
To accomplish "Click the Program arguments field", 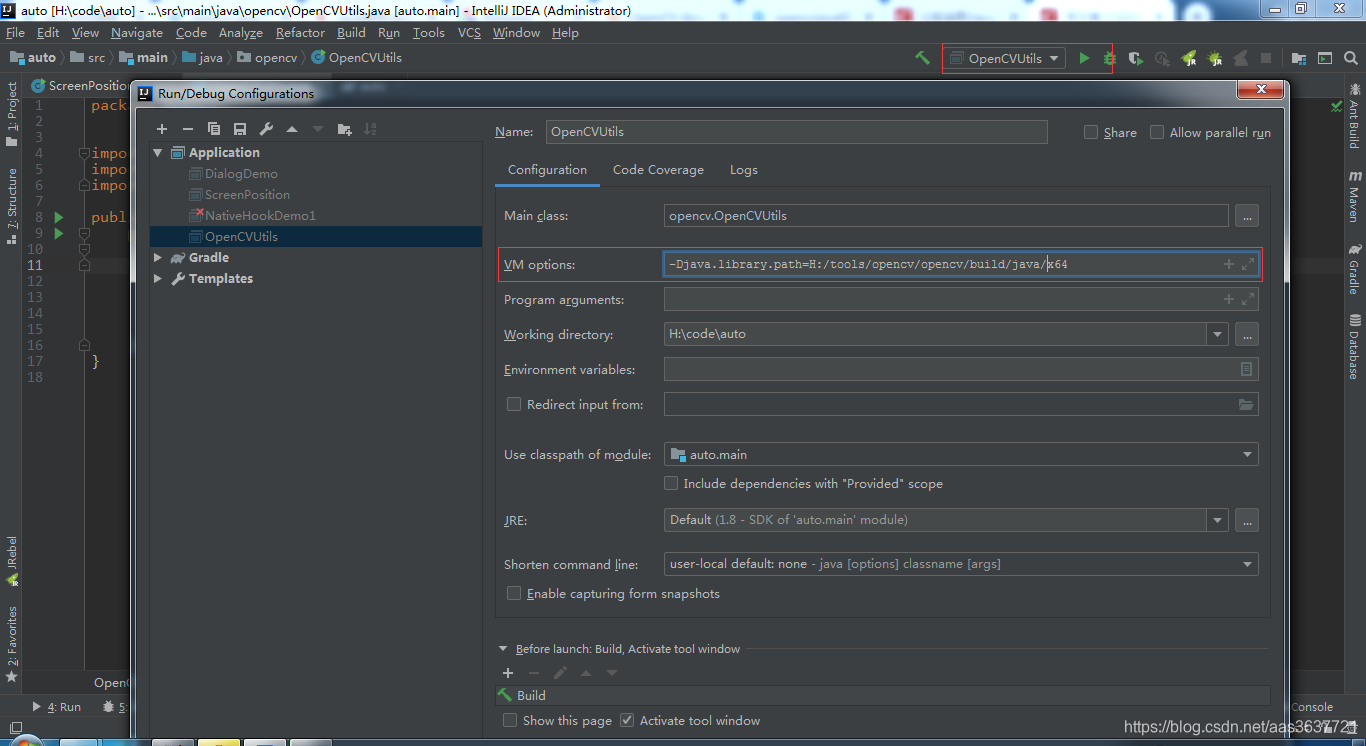I will point(961,299).
